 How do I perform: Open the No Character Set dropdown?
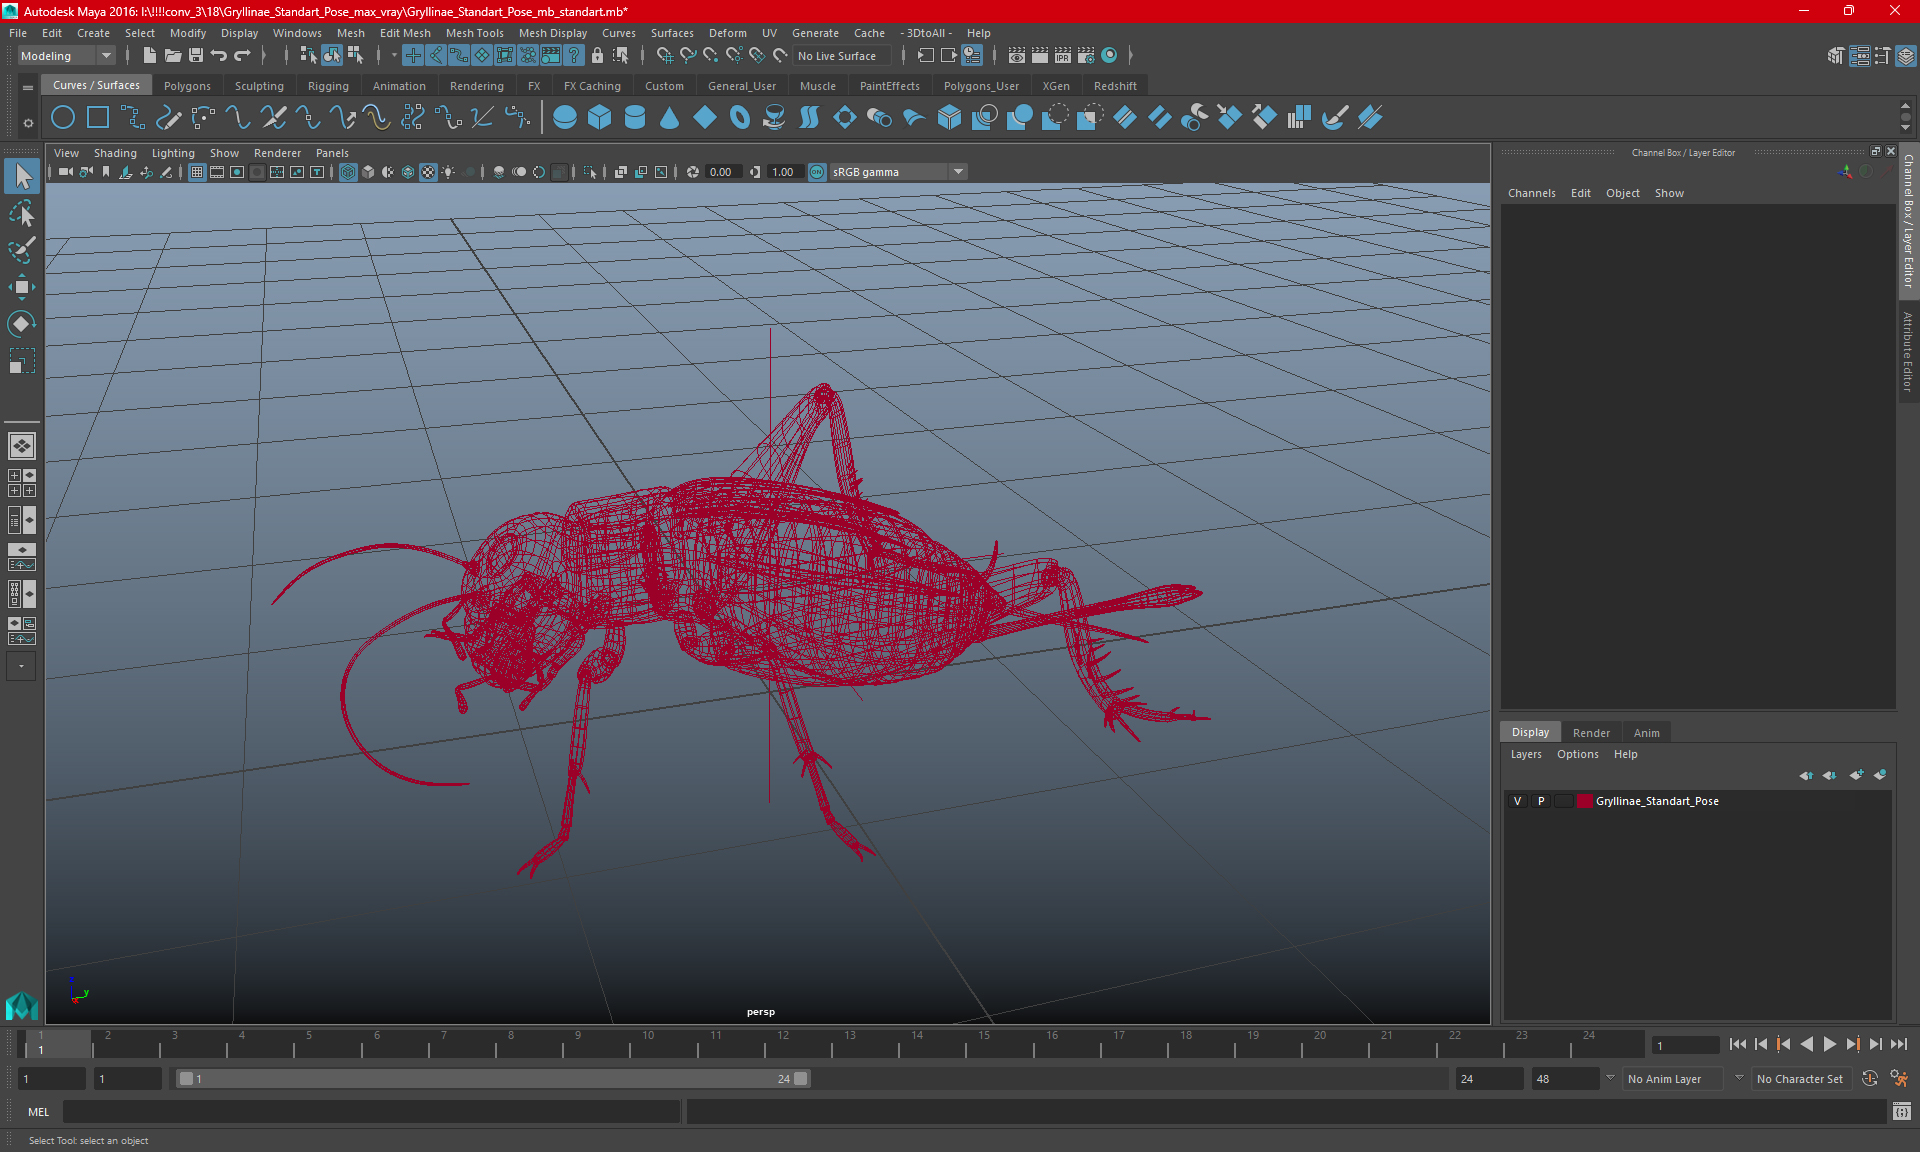pos(1800,1079)
